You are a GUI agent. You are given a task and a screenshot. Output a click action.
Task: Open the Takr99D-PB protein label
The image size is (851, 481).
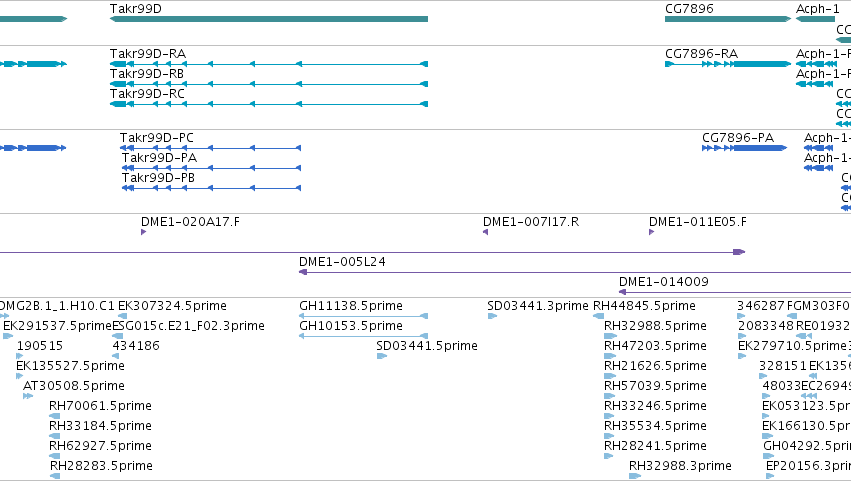click(158, 178)
